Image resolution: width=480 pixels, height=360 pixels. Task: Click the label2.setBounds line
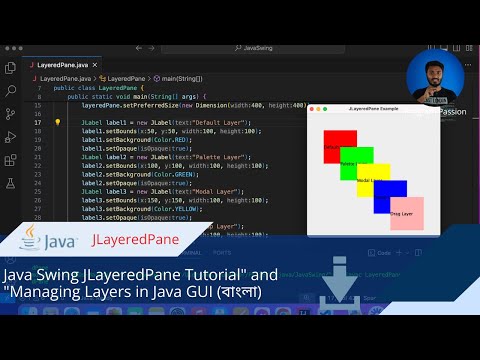(175, 166)
